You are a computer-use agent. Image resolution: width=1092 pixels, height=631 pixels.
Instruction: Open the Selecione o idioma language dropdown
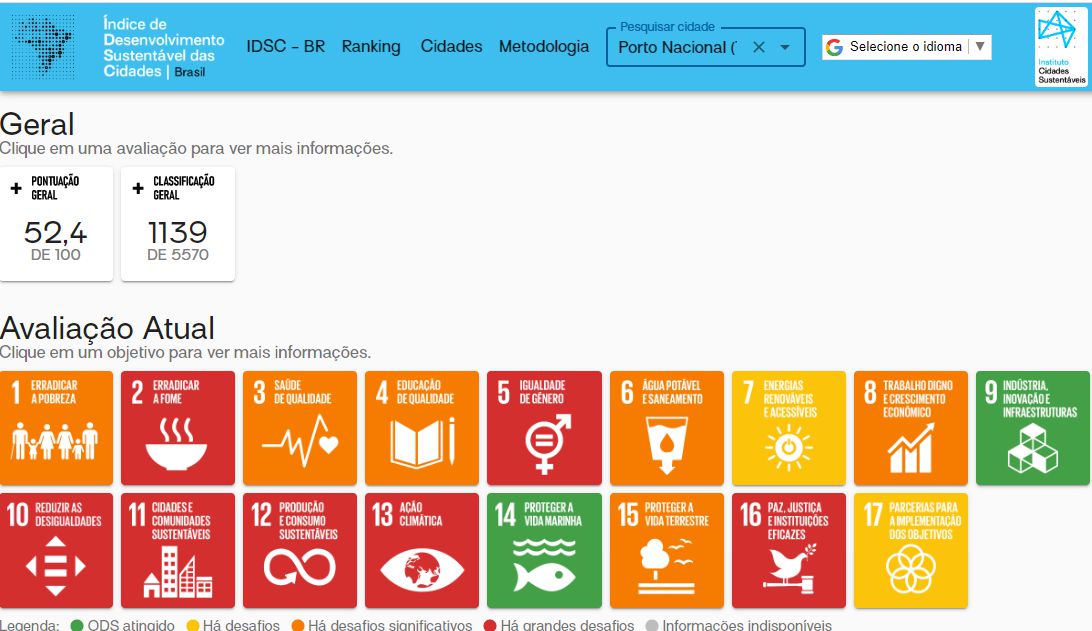click(x=906, y=47)
